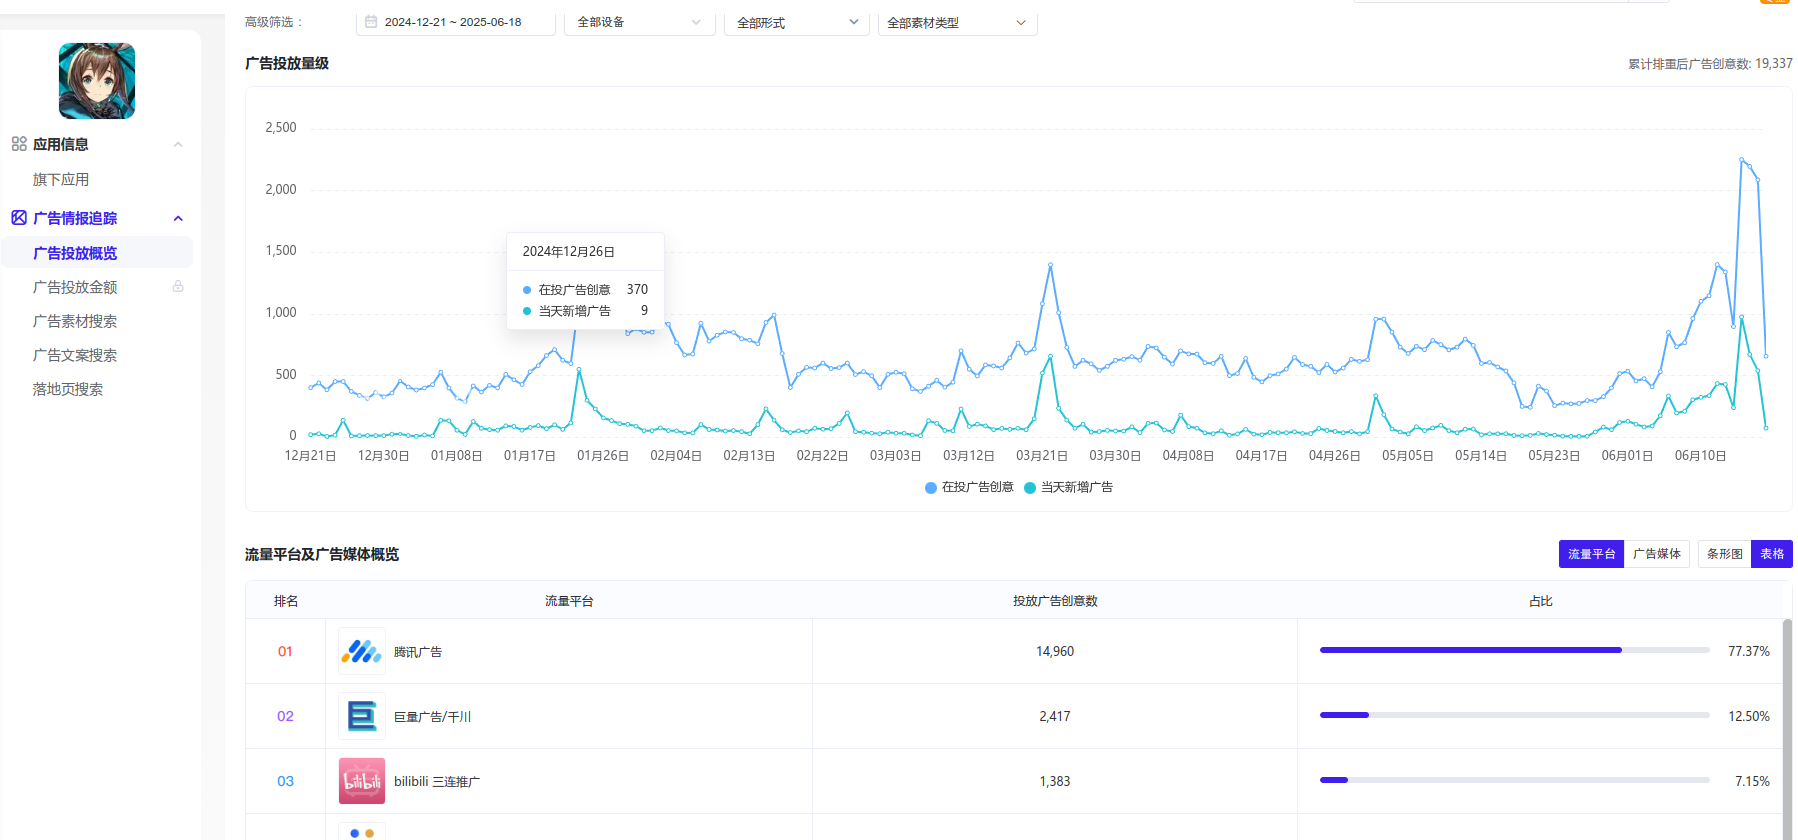Go to 旗下应用 page
1798x840 pixels.
[x=61, y=180]
